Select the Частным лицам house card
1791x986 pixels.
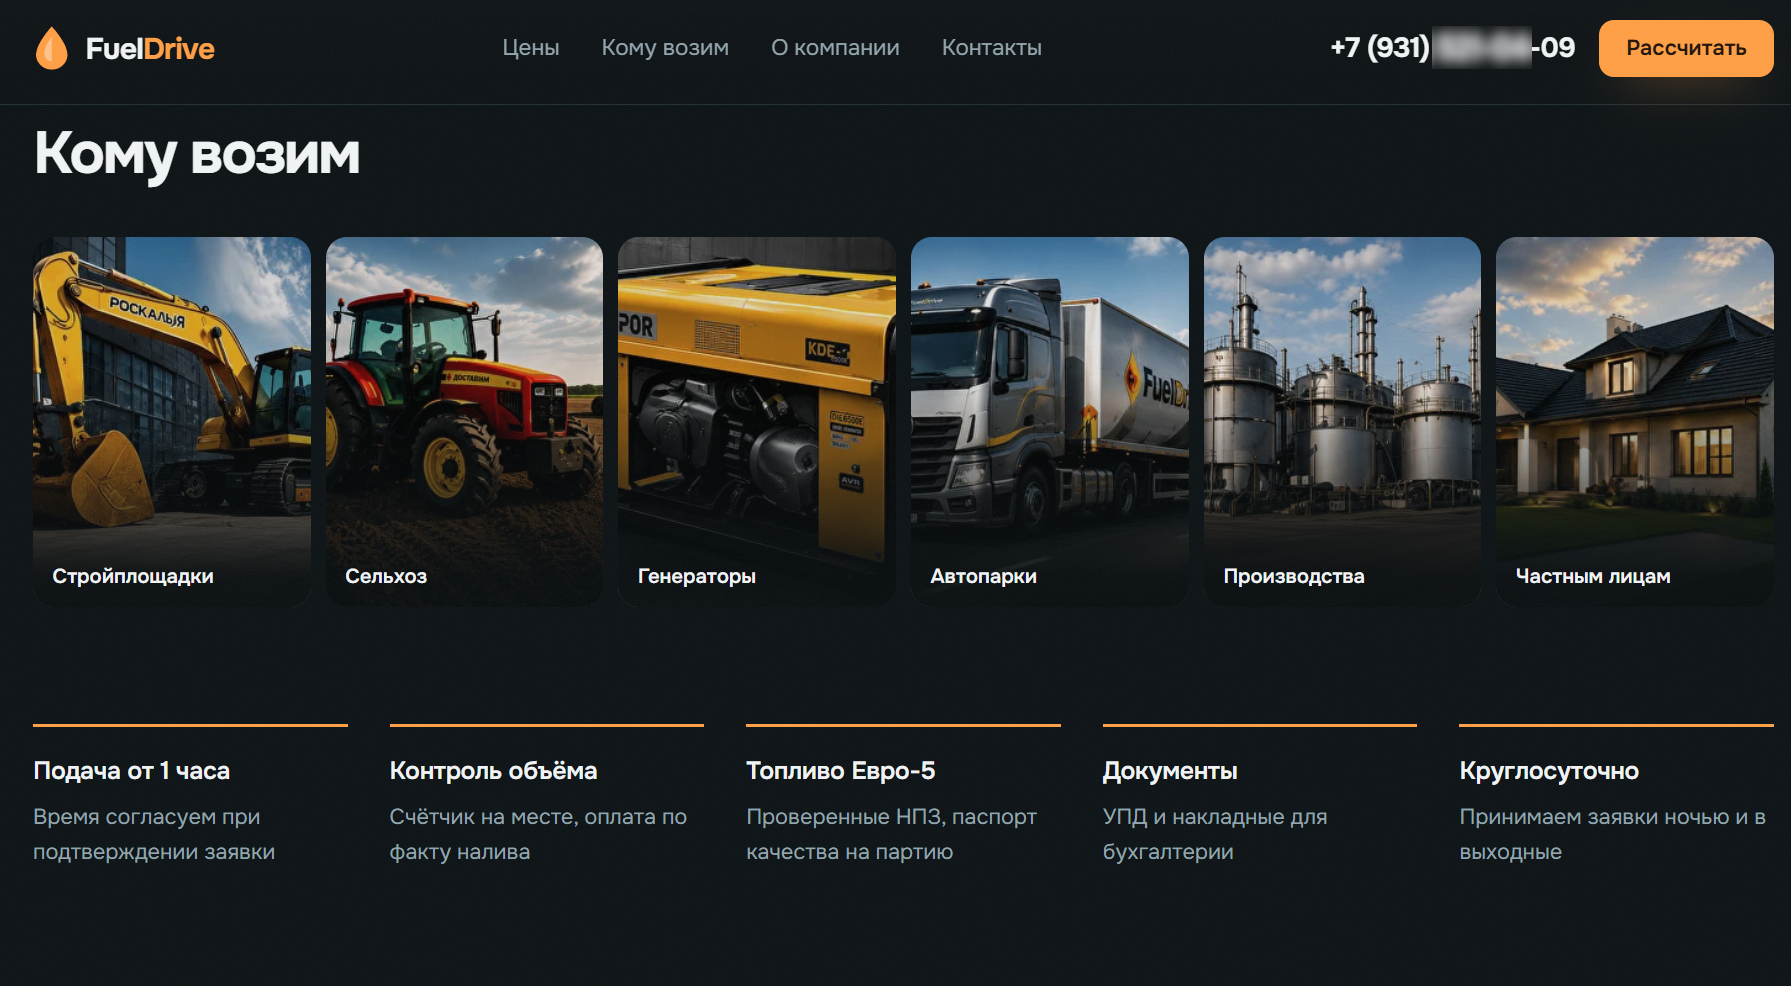pos(1635,421)
